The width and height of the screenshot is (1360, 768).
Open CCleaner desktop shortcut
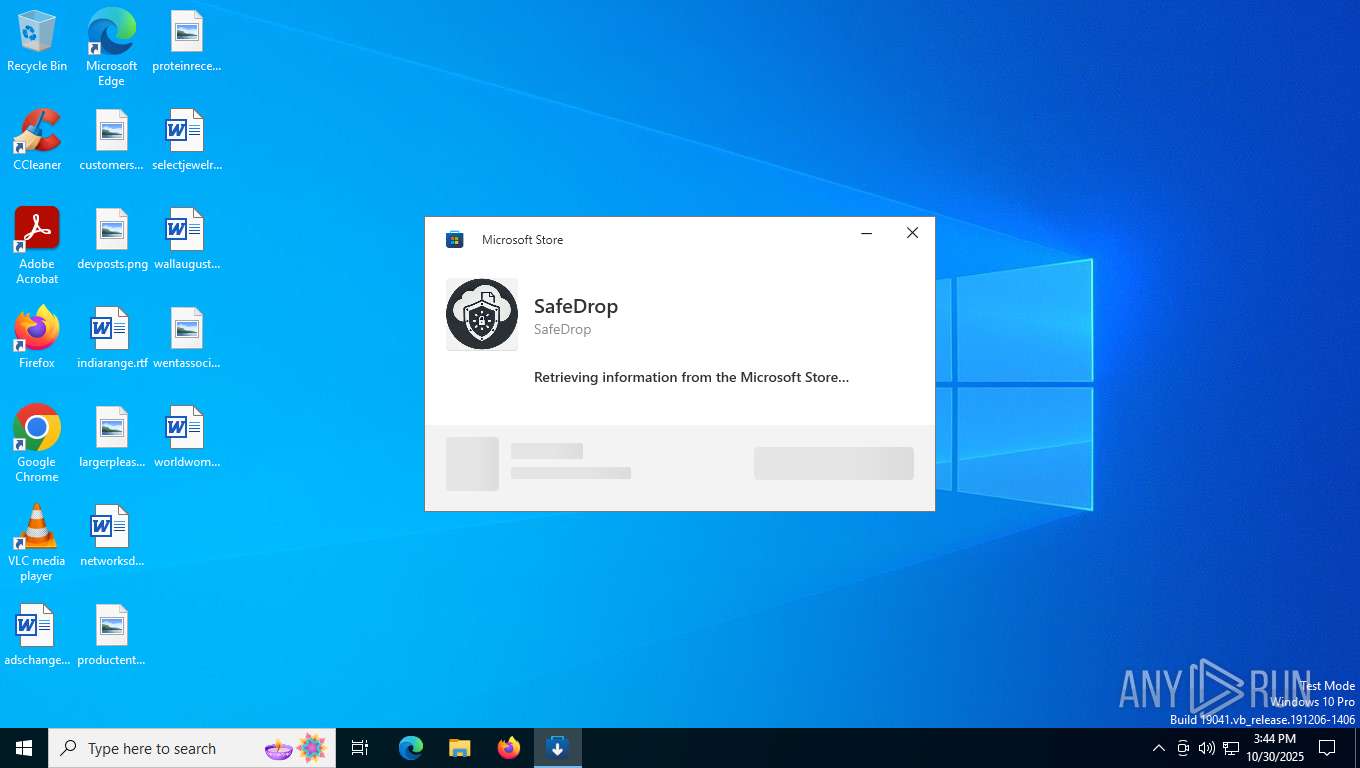click(37, 140)
